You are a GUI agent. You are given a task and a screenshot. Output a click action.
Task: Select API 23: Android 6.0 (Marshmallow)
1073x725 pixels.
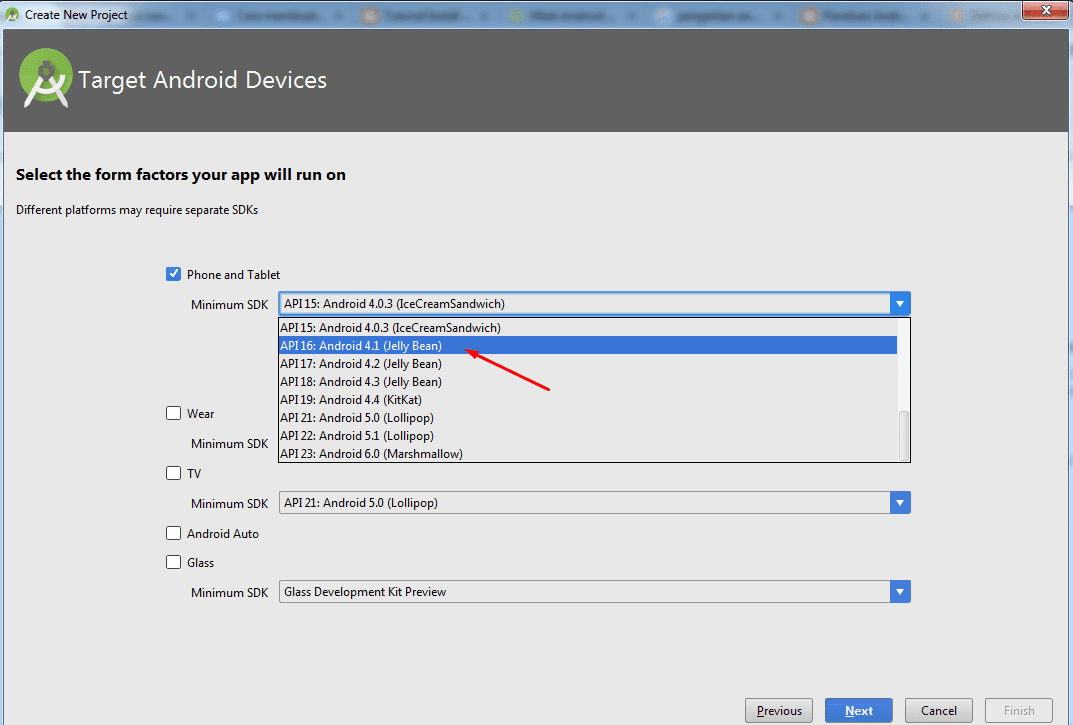pyautogui.click(x=371, y=454)
